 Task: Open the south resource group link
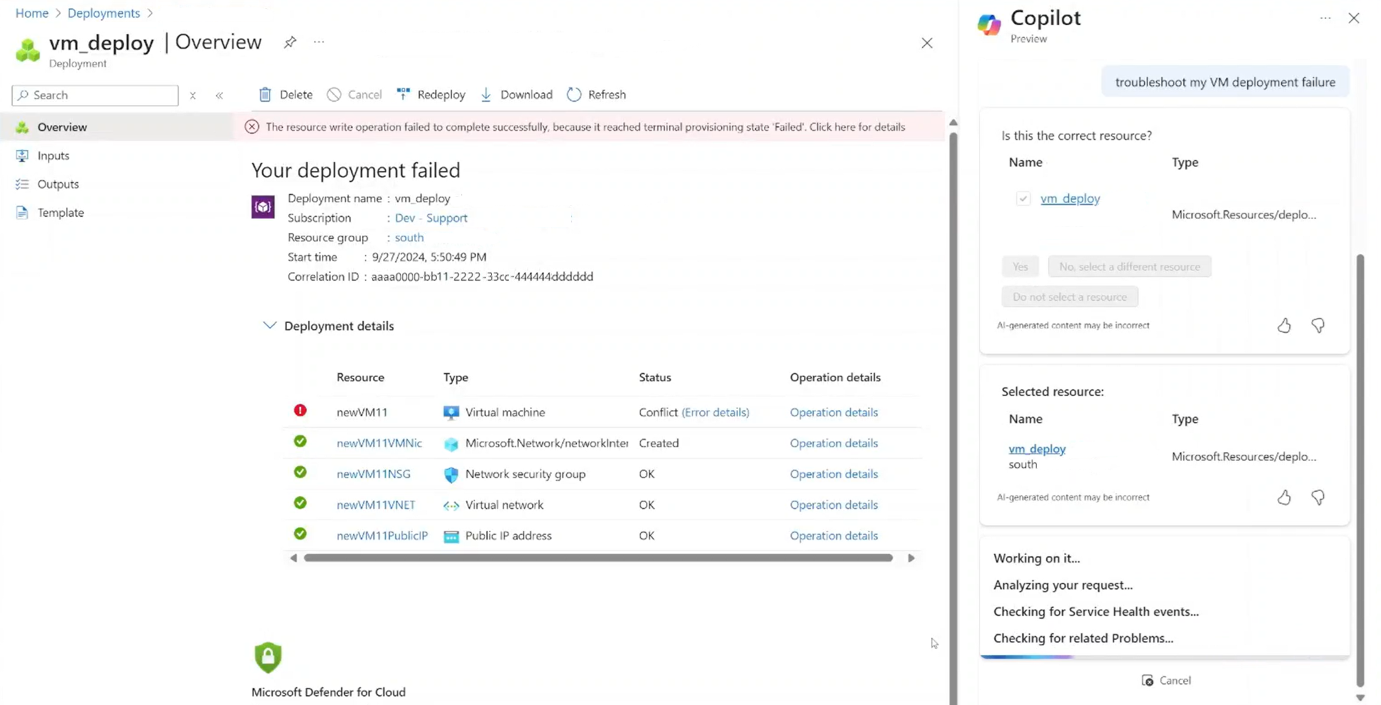click(x=409, y=237)
